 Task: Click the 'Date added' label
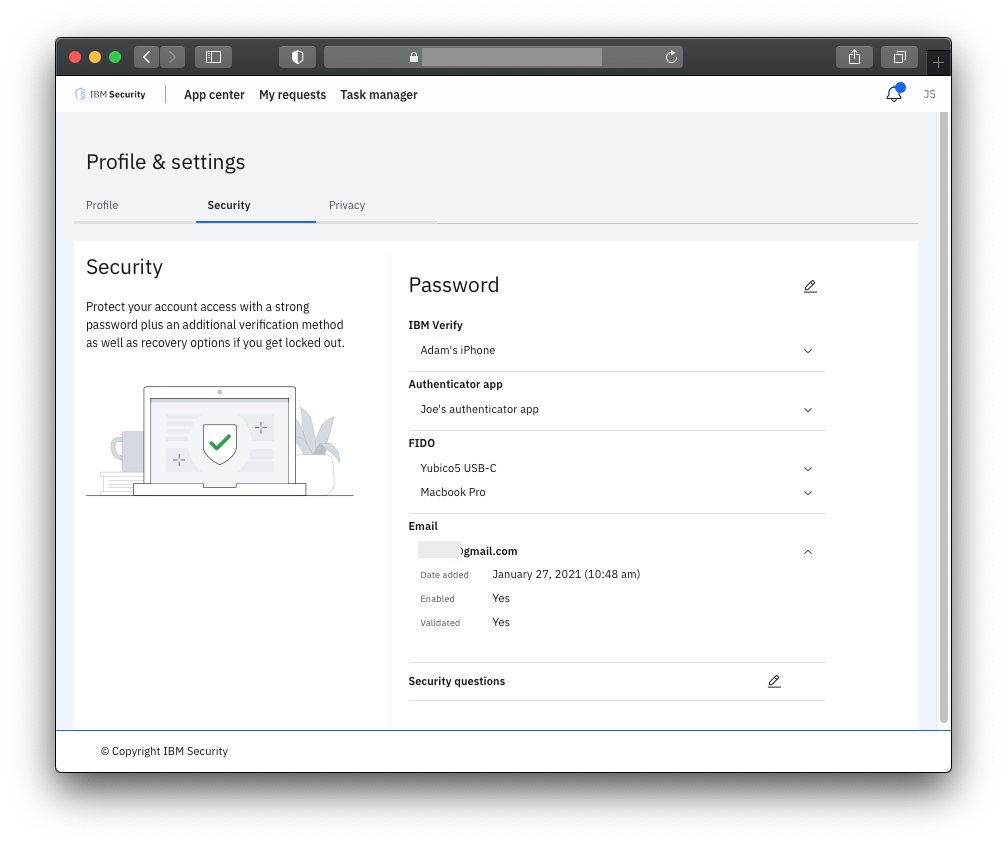click(x=444, y=575)
